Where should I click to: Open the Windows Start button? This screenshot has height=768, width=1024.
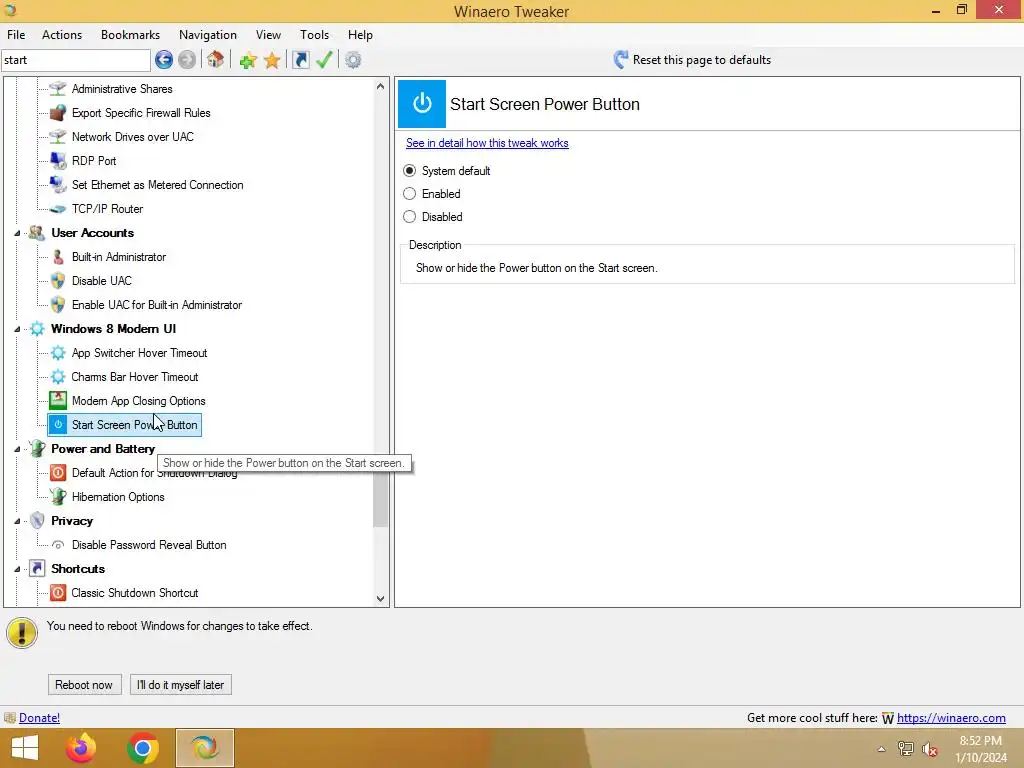(25, 748)
